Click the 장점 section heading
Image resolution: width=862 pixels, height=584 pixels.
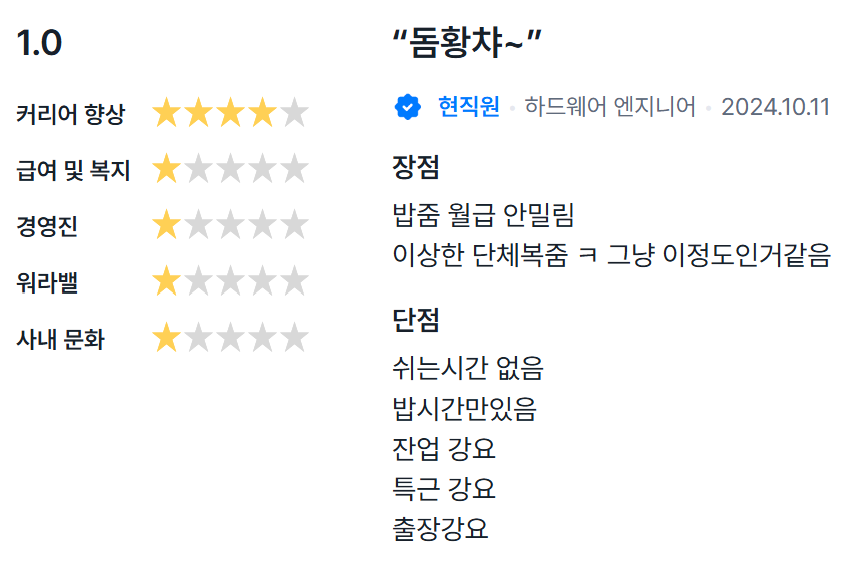tap(416, 167)
